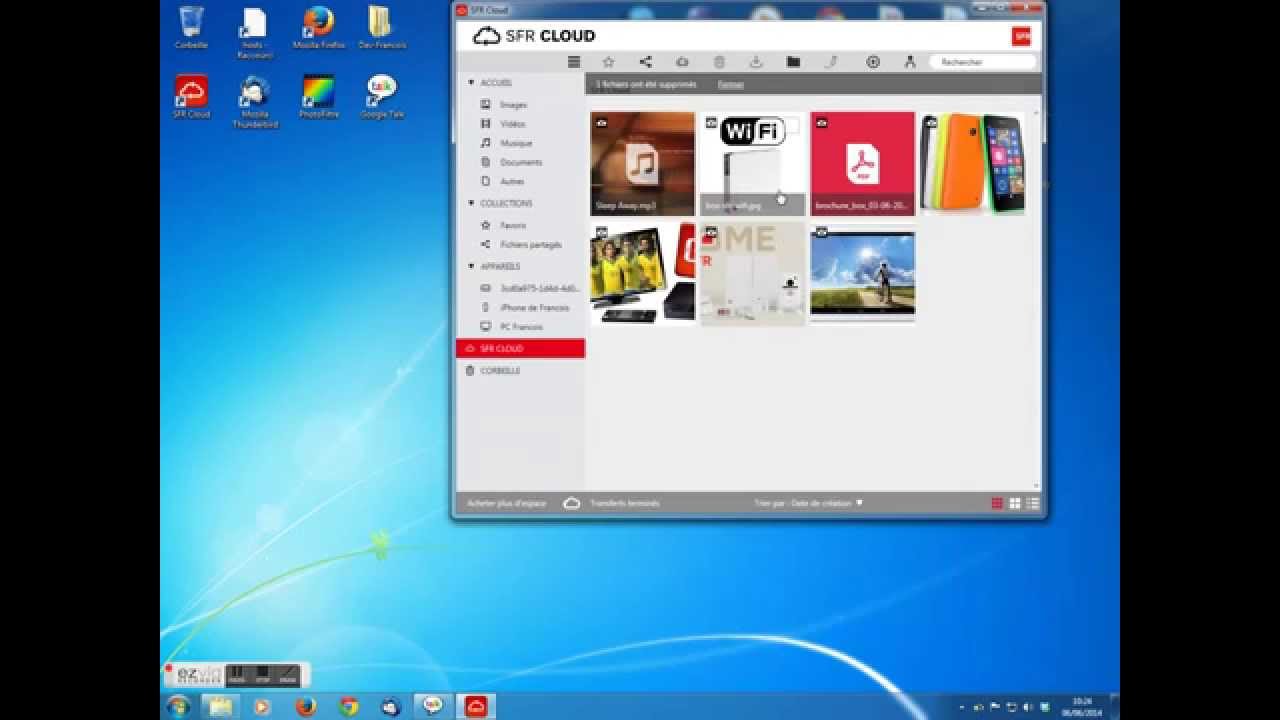The height and width of the screenshot is (720, 1280).
Task: Click the trash delete toolbar icon
Action: [719, 62]
